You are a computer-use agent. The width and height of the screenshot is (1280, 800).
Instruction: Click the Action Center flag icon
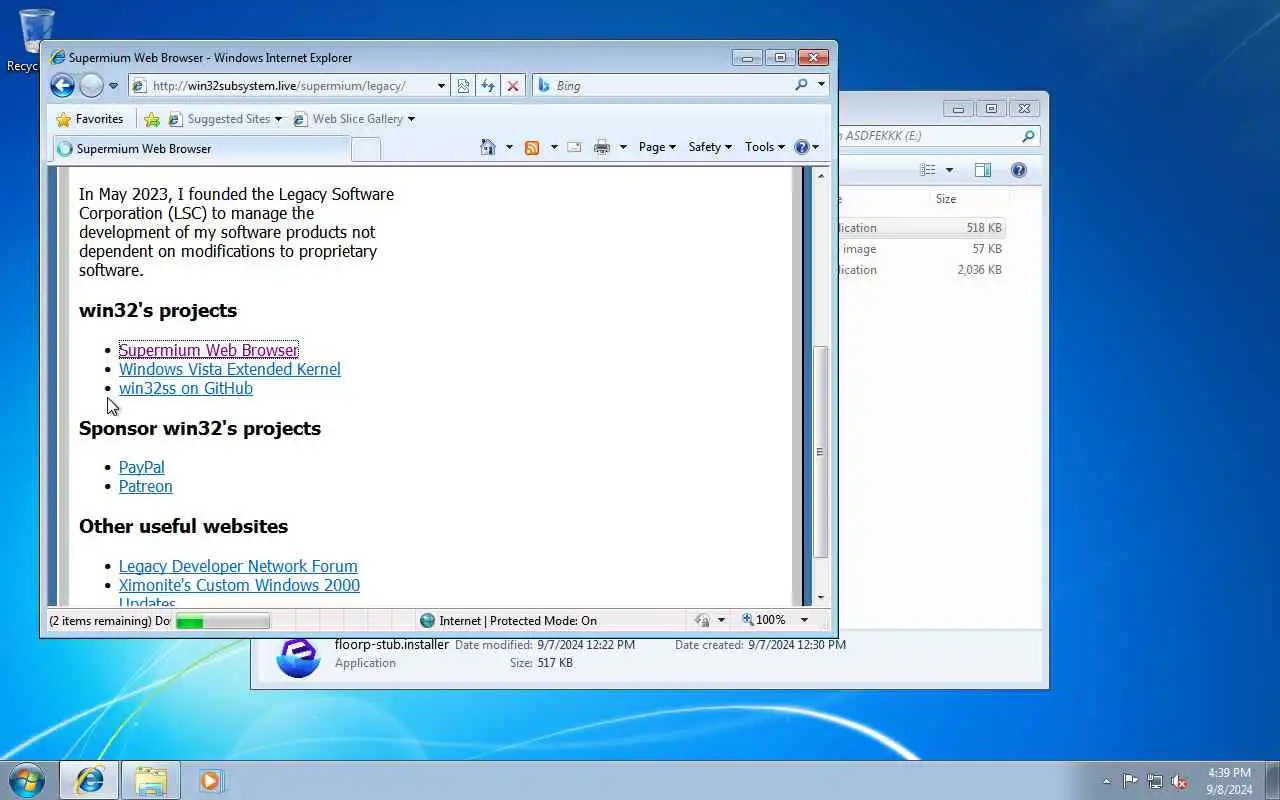(x=1130, y=781)
